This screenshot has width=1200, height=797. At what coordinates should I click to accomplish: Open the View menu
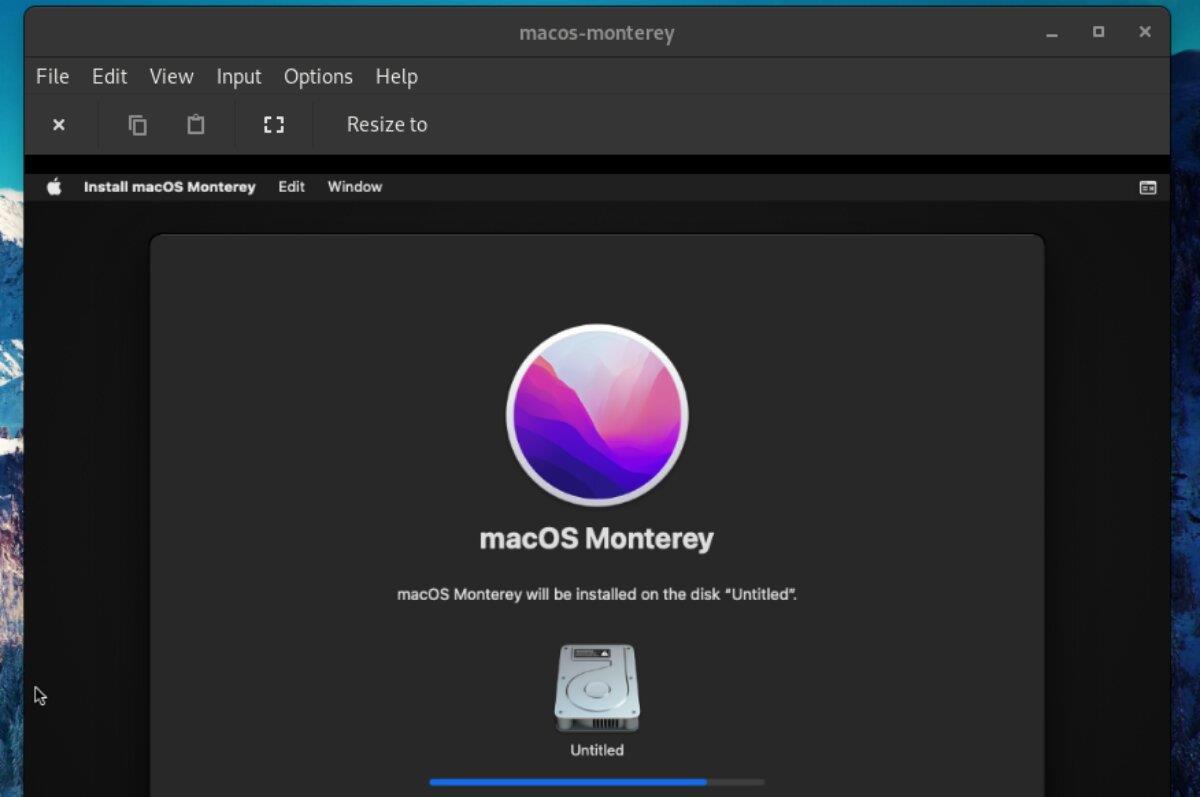point(170,76)
